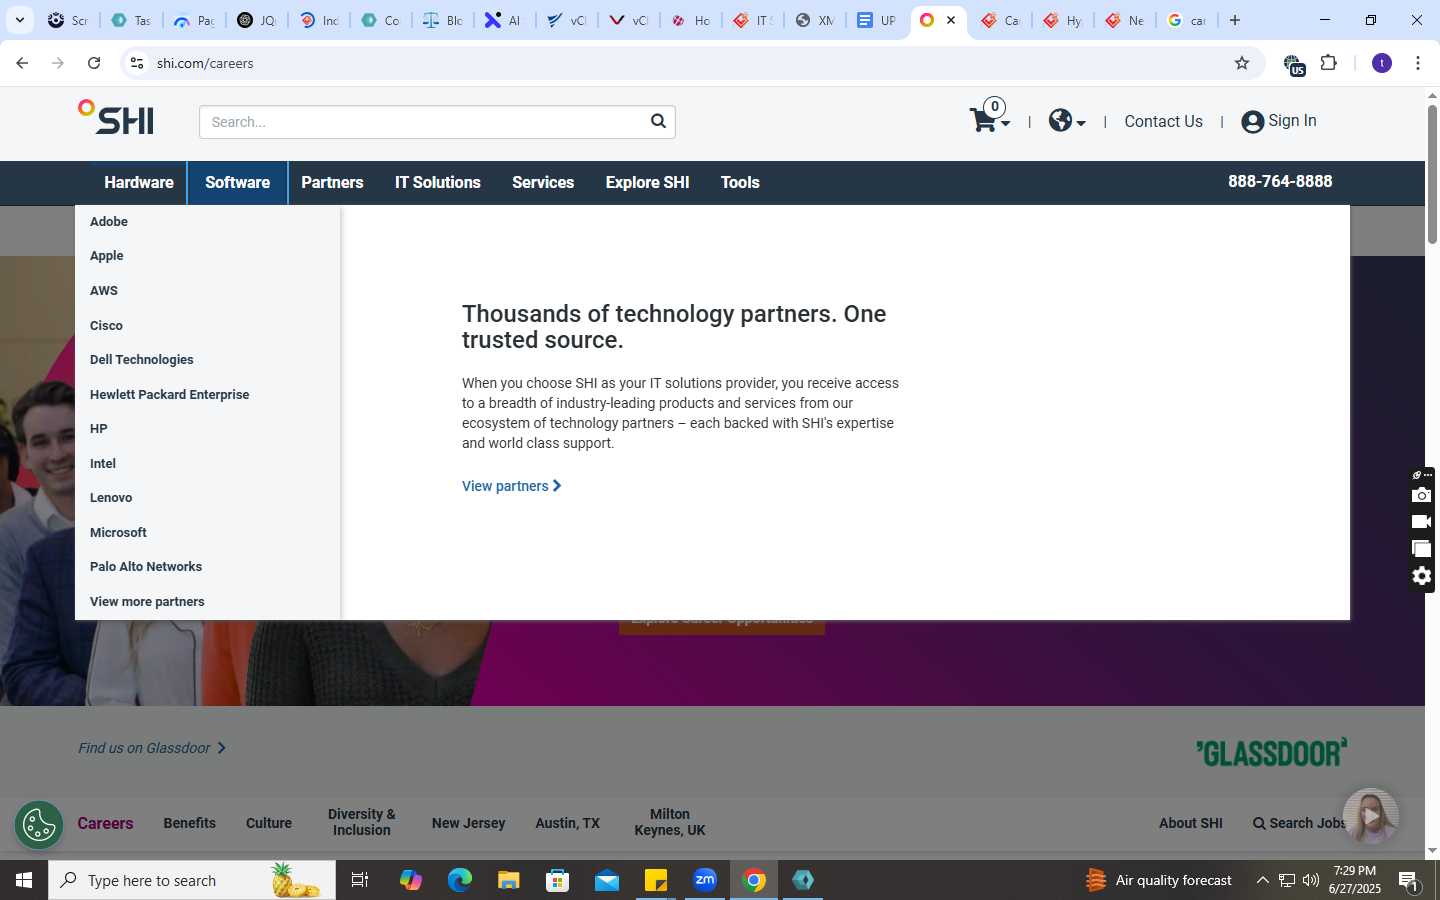
Task: Open the Hardware menu
Action: tap(139, 182)
